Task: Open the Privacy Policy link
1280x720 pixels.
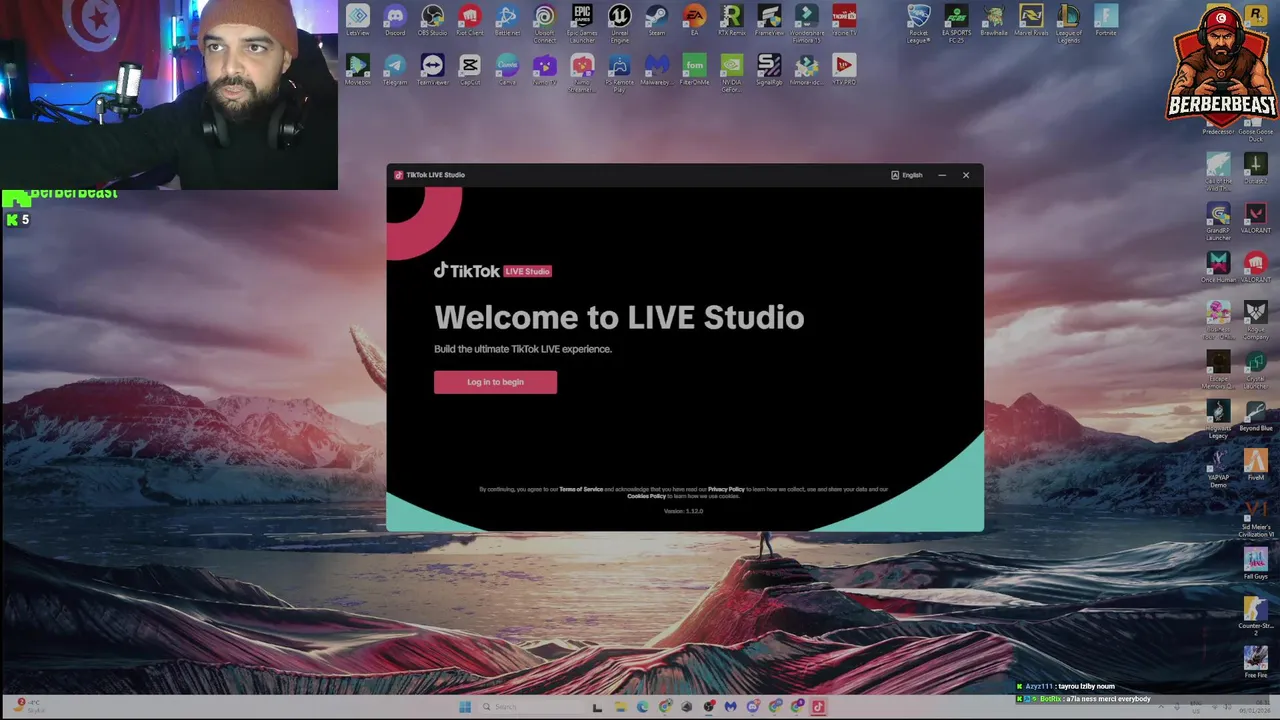Action: [x=726, y=489]
